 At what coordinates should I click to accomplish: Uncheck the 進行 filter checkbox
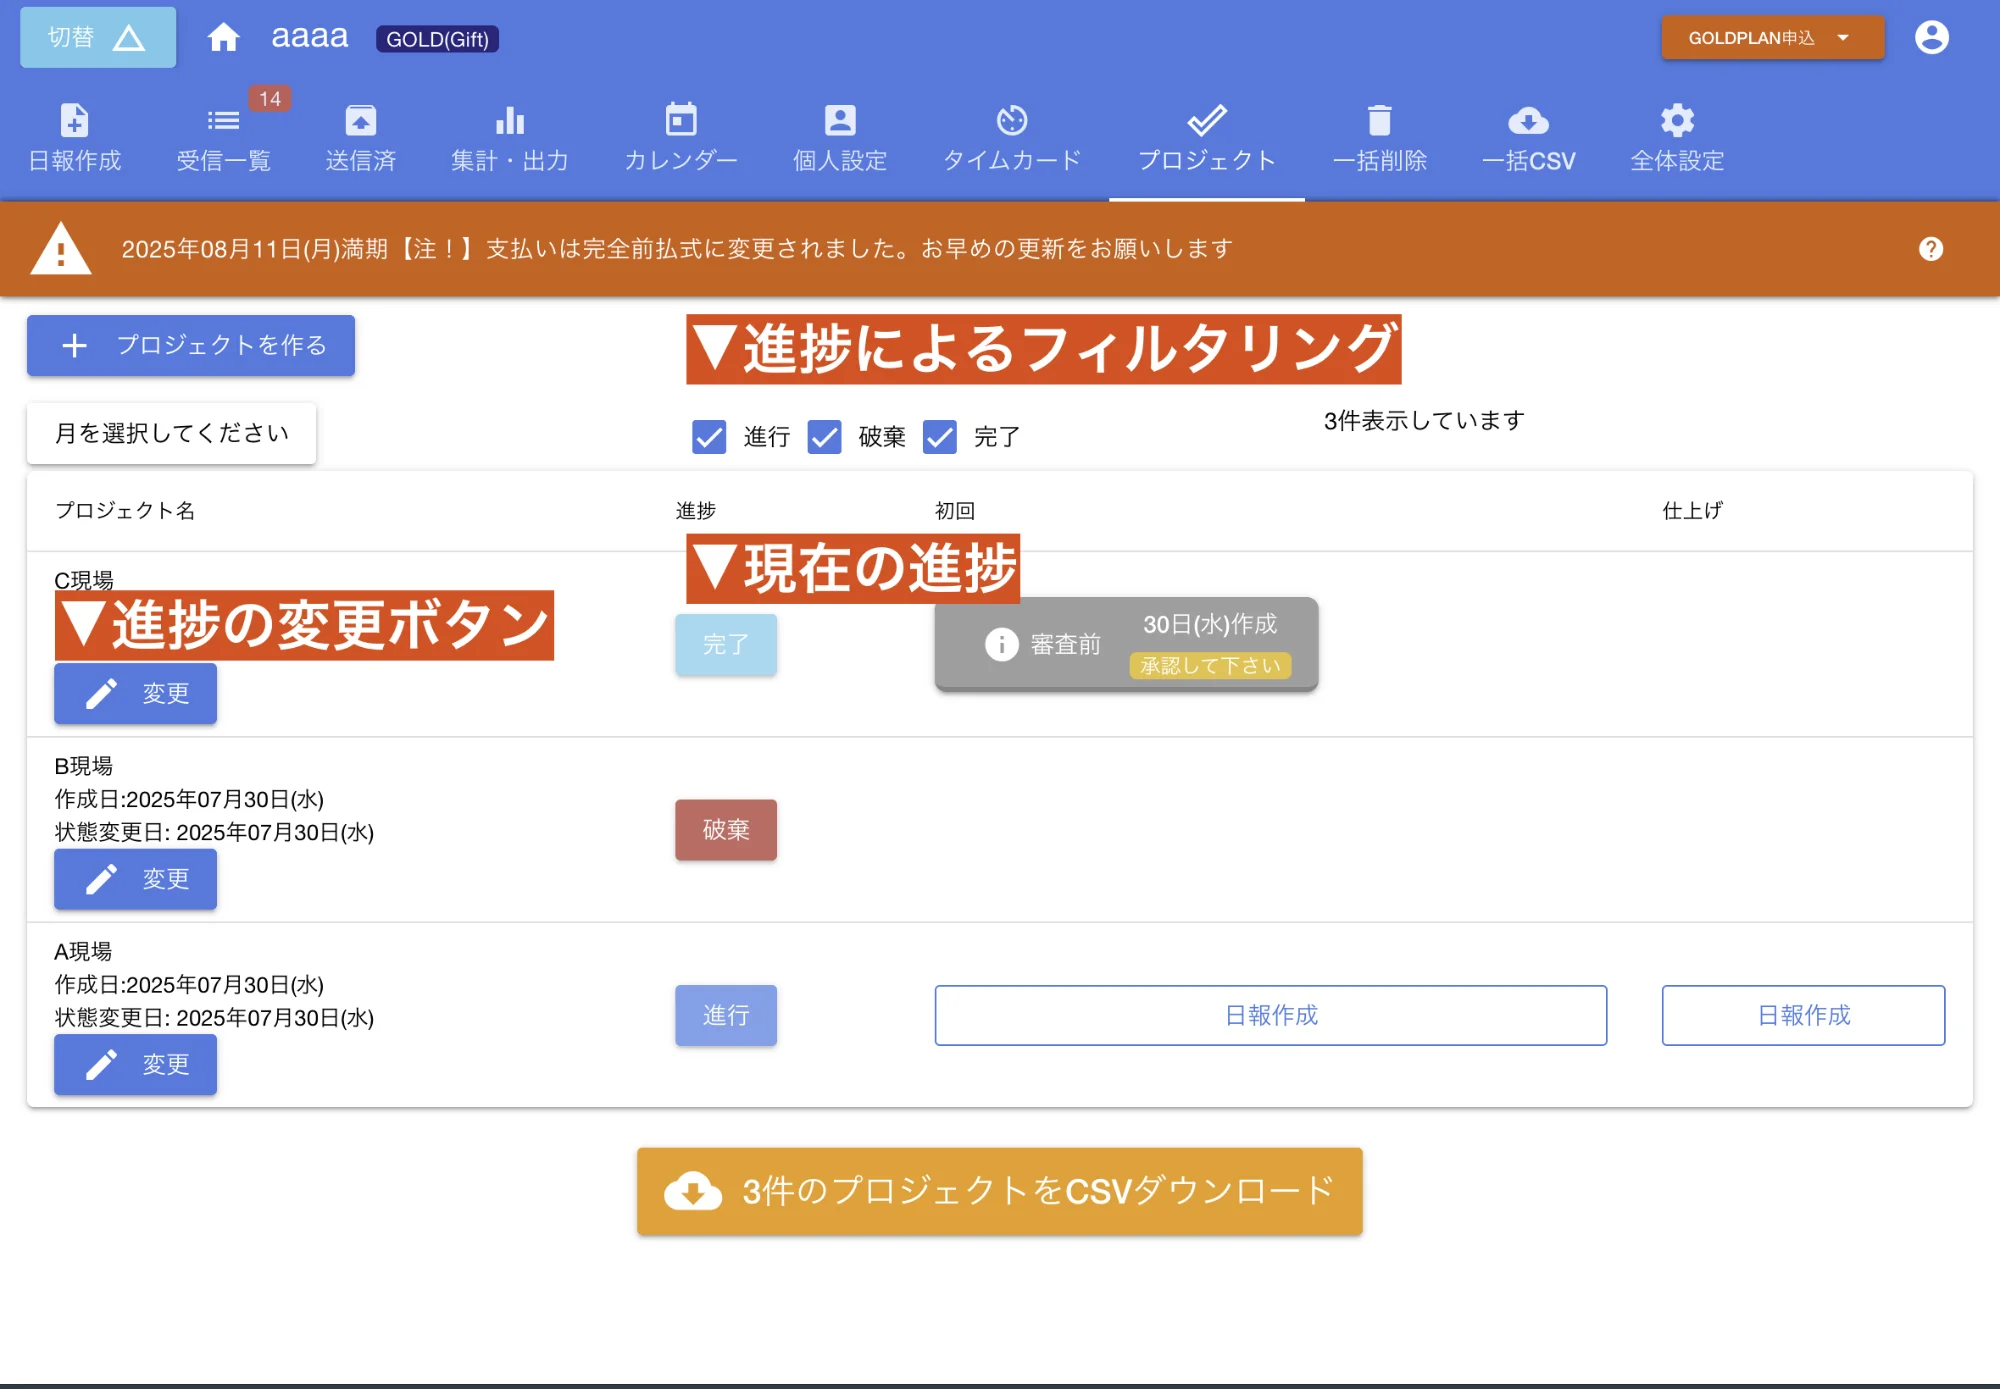click(x=709, y=437)
